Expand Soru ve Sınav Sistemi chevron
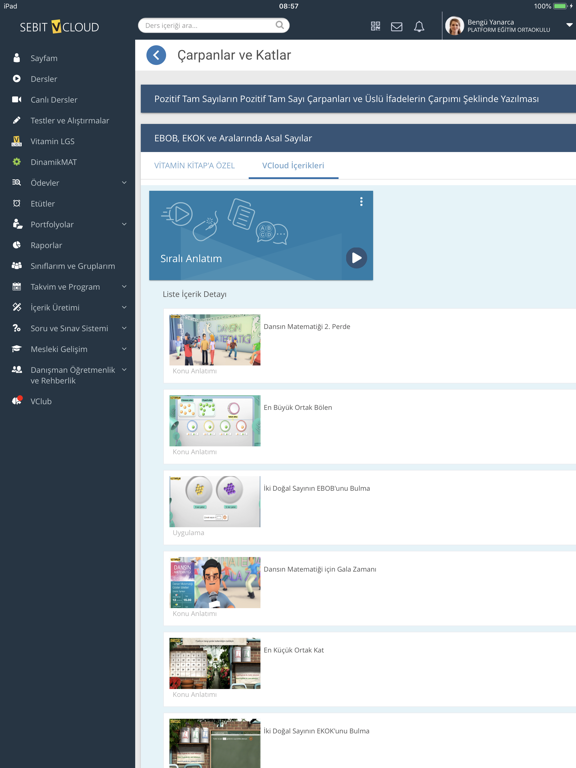Image resolution: width=576 pixels, height=768 pixels. tap(124, 328)
